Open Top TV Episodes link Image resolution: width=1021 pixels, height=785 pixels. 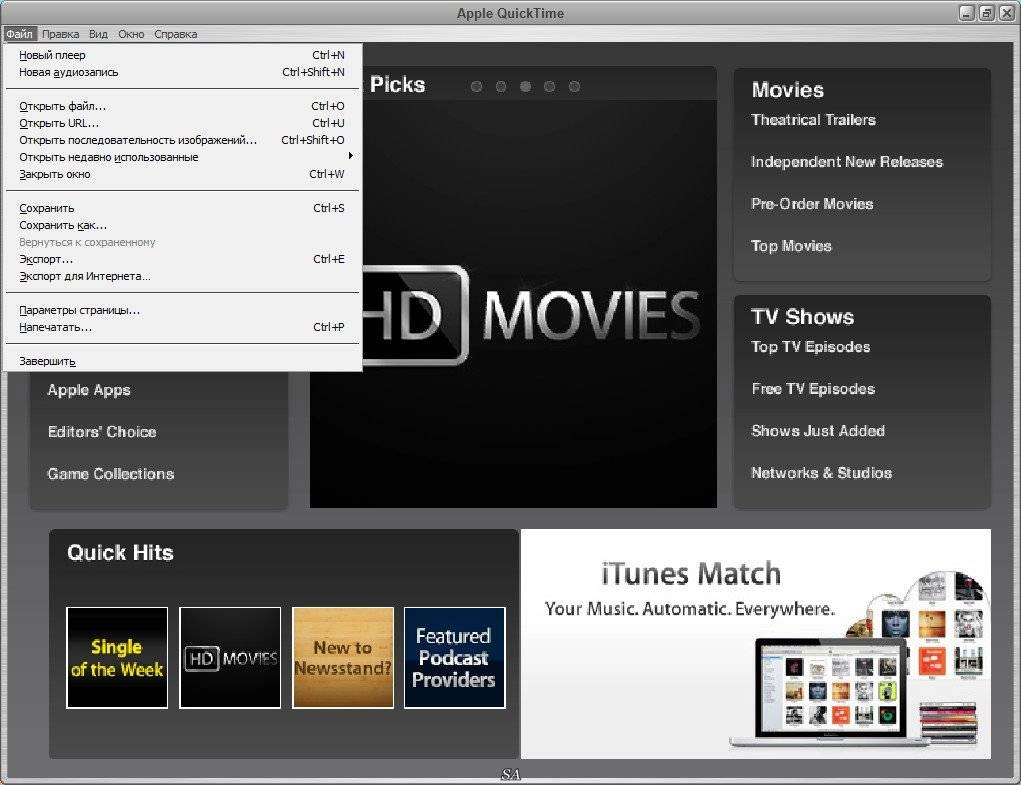[x=811, y=347]
